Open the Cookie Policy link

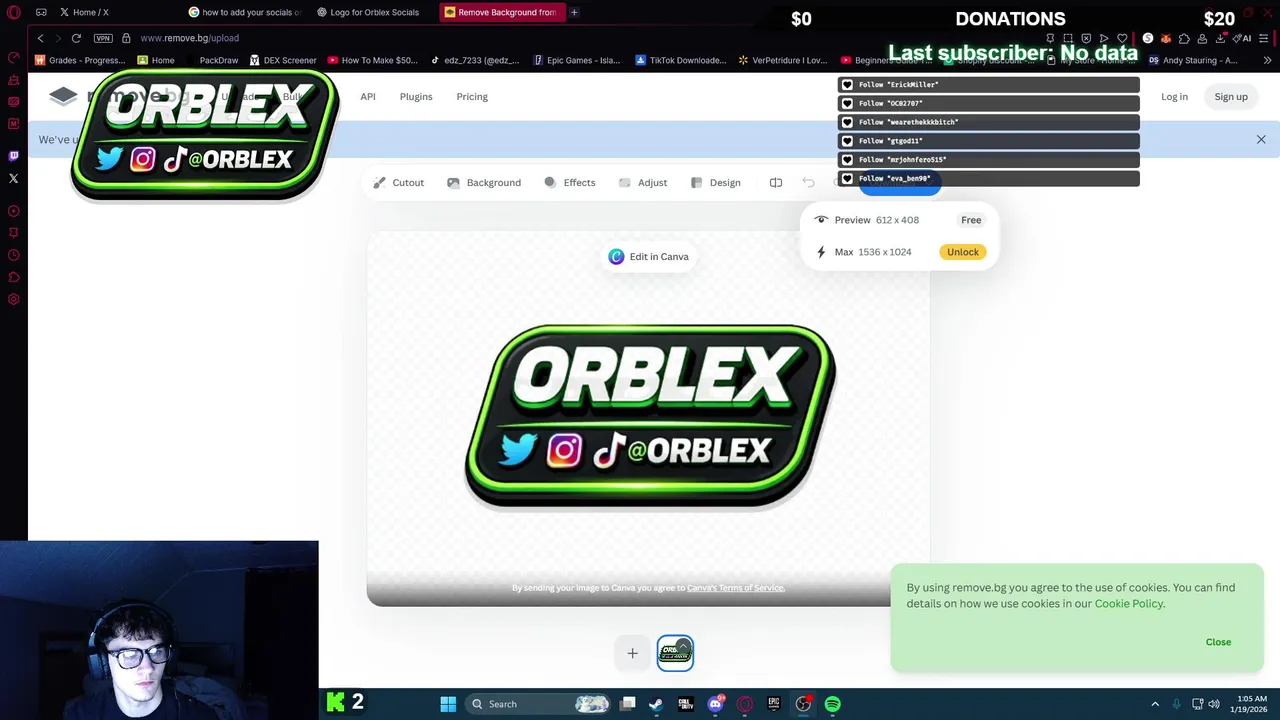click(1128, 604)
